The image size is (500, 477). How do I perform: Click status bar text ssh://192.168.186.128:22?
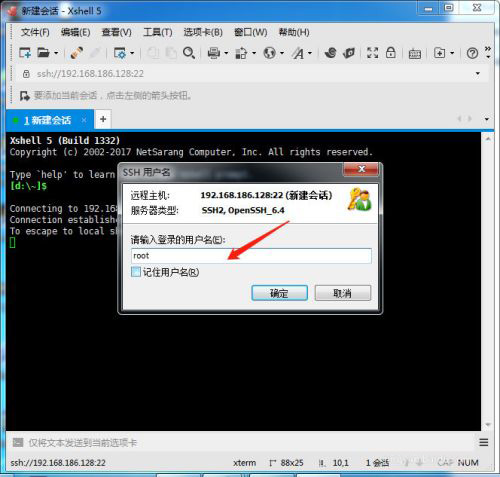pyautogui.click(x=58, y=463)
